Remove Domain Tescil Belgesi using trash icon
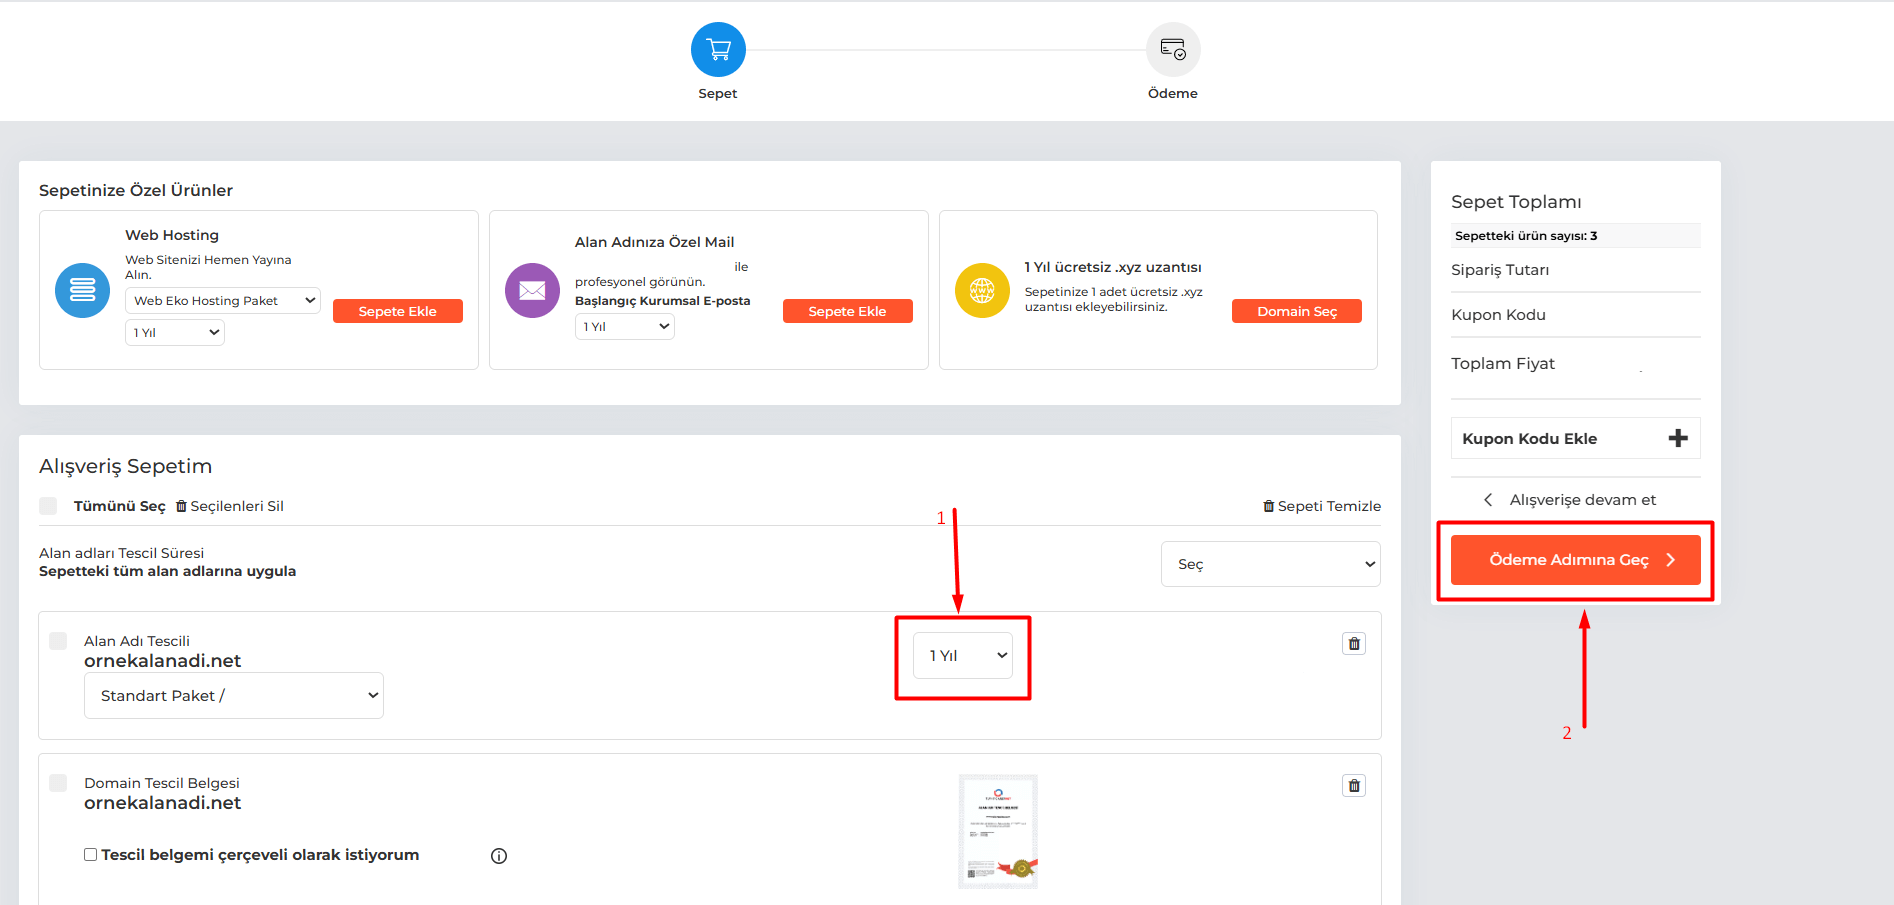This screenshot has height=905, width=1894. click(1354, 786)
